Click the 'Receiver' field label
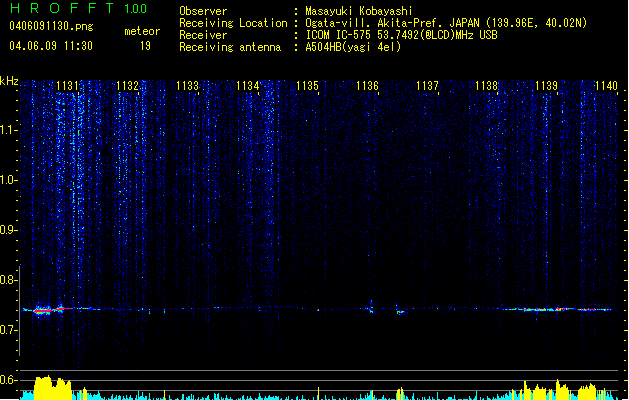The width and height of the screenshot is (629, 400). point(203,35)
